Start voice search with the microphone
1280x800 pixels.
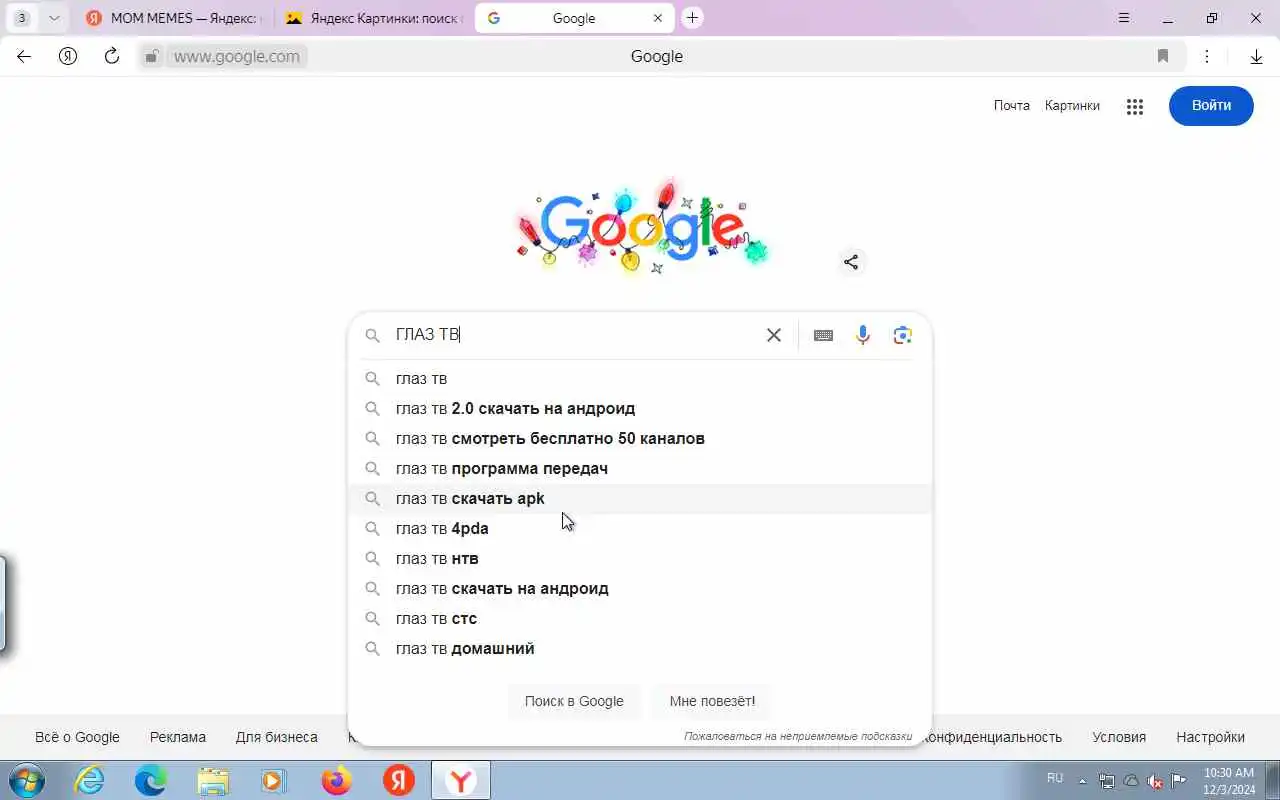click(863, 335)
